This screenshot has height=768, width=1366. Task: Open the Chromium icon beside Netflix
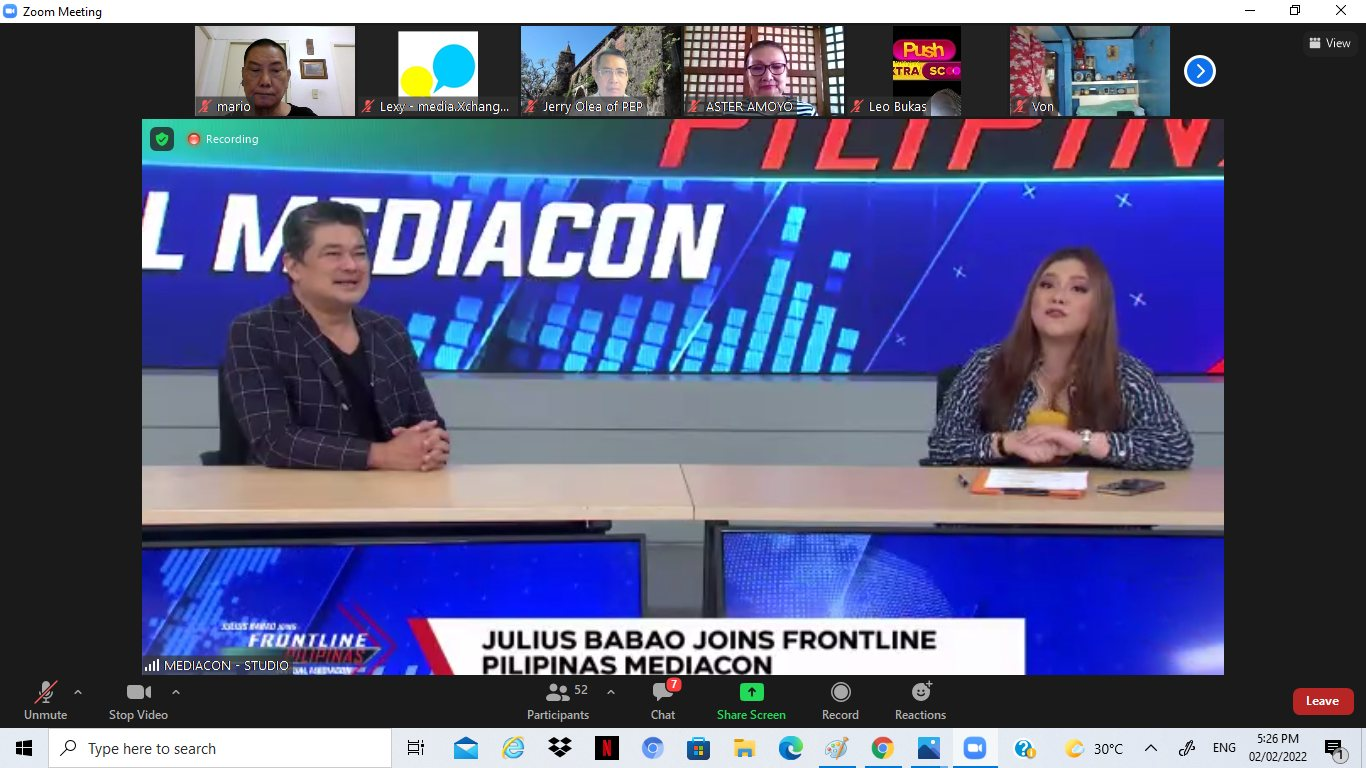click(x=652, y=748)
